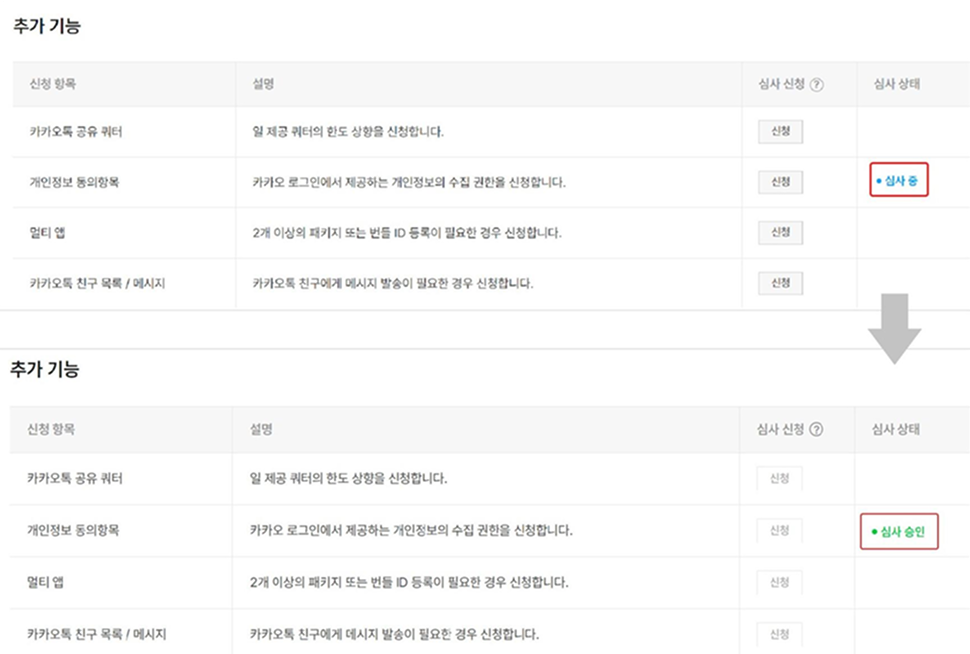Click enabled 신청 button for 카카오톡 공유 쿼터
This screenshot has width=970, height=654.
coord(781,131)
